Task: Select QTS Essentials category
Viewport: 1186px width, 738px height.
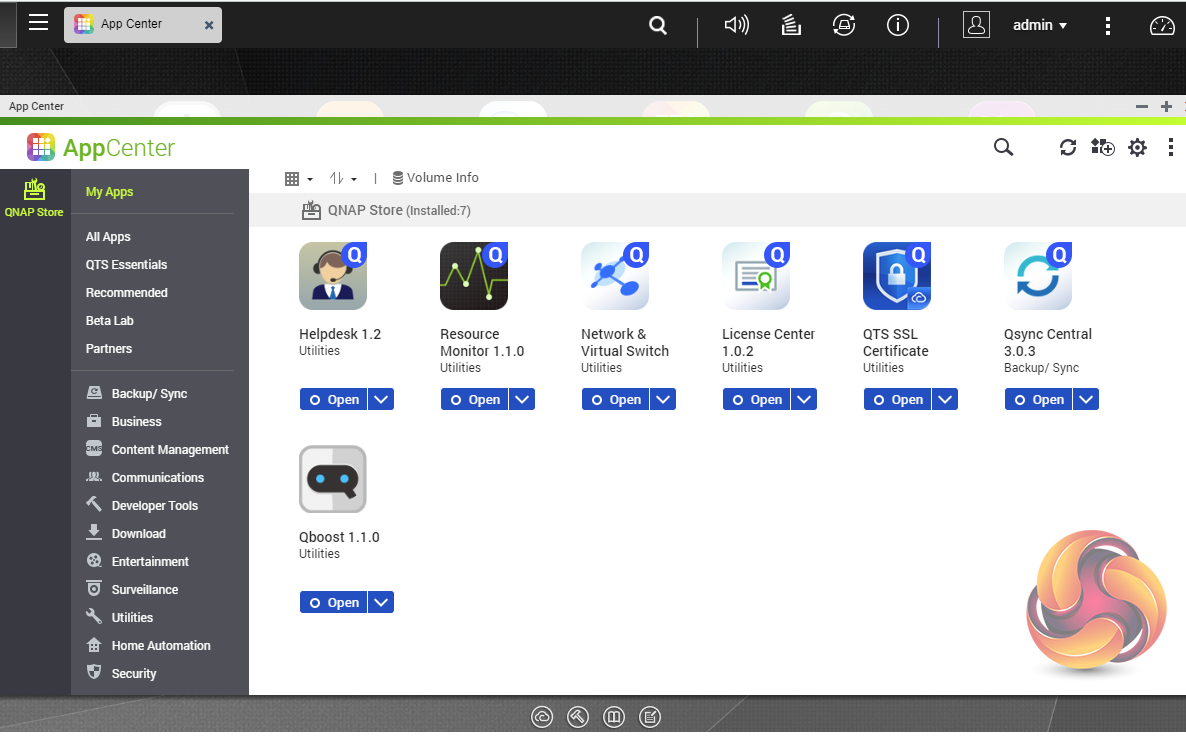Action: point(126,265)
